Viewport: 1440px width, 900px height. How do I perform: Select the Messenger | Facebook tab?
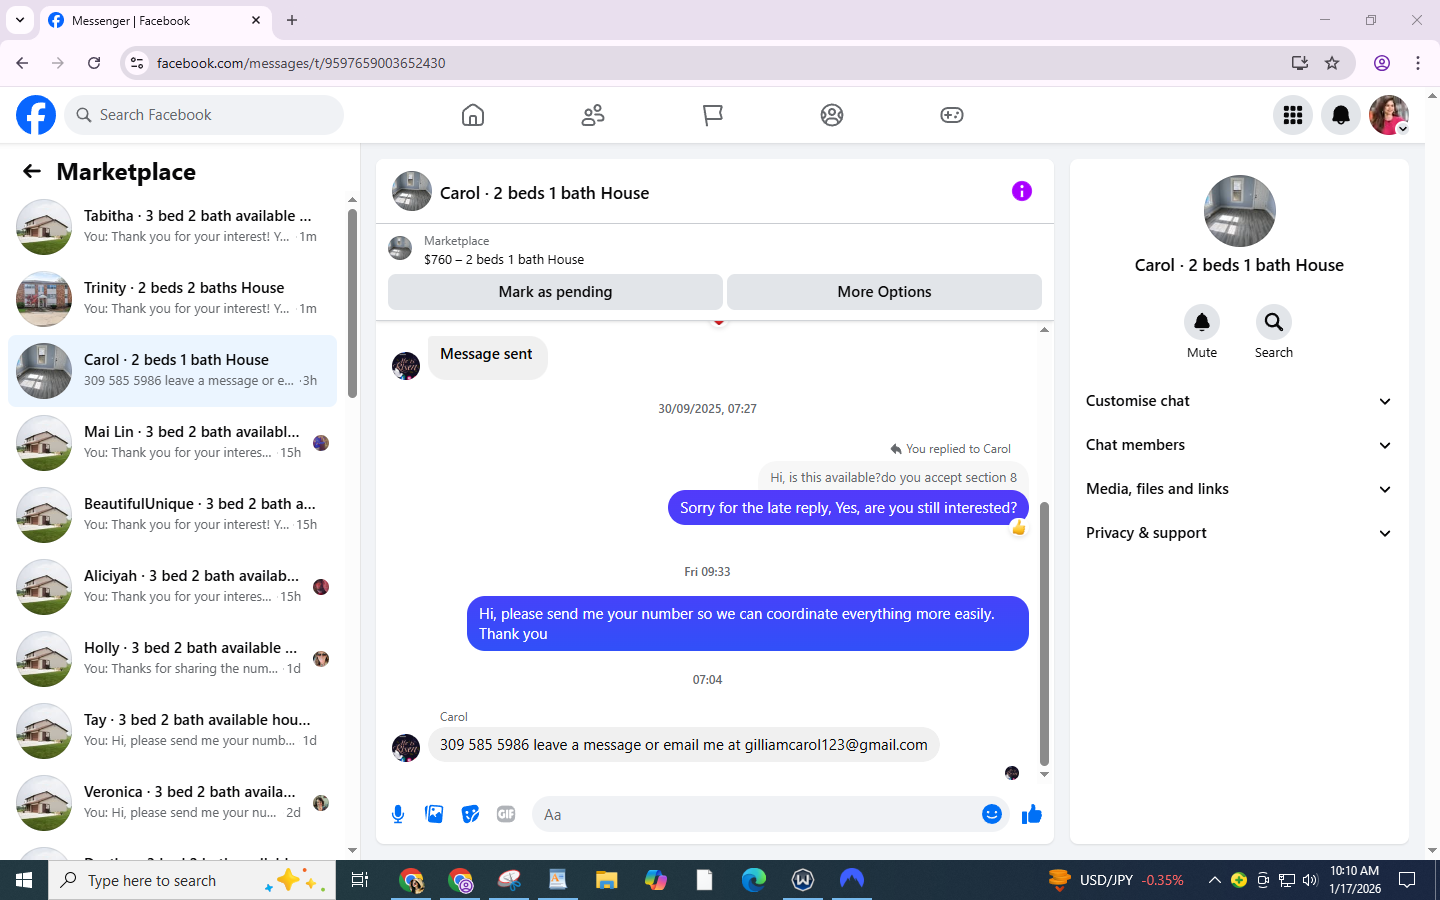coord(156,20)
